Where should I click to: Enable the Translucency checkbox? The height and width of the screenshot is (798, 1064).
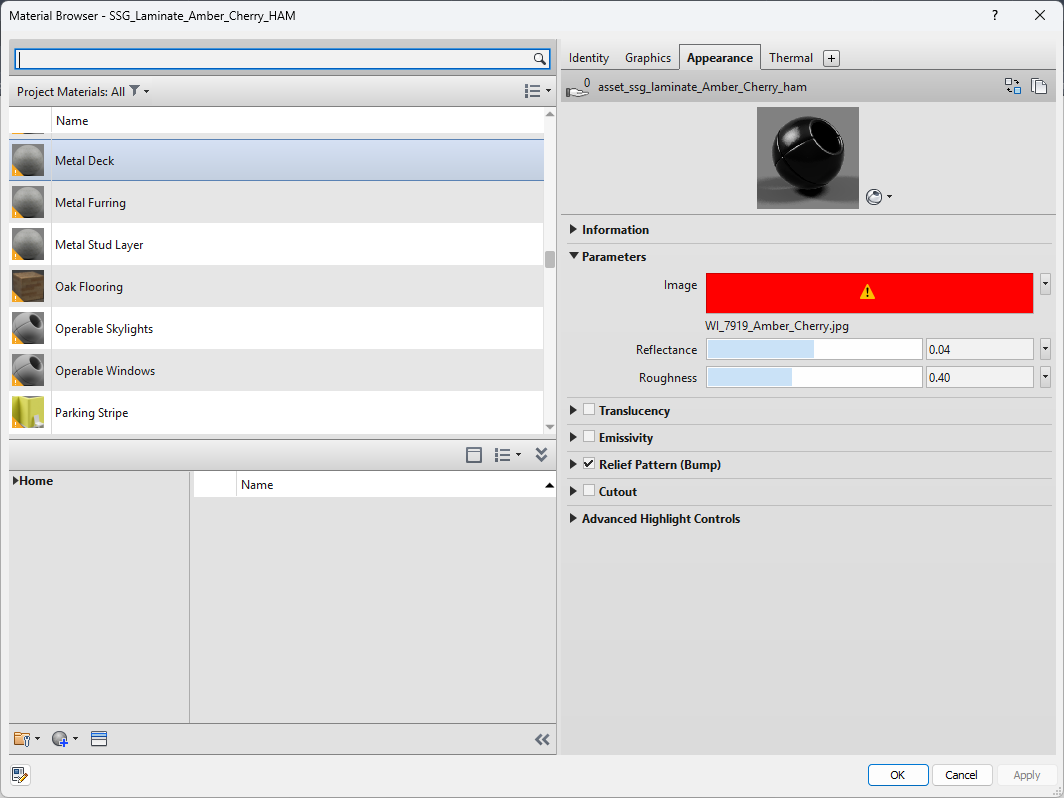tap(589, 410)
